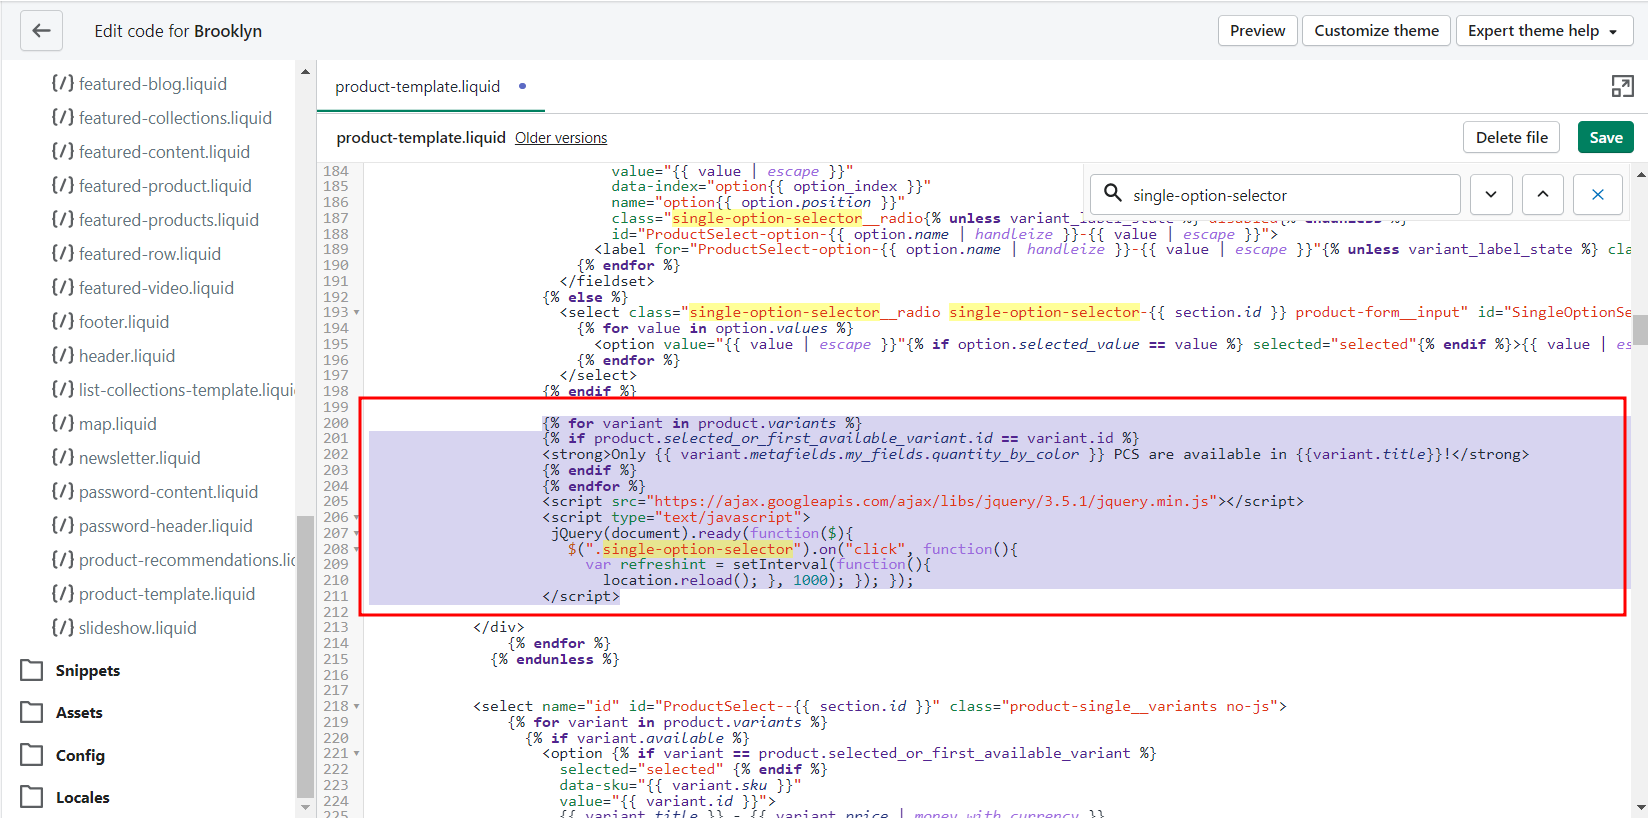Click the search magnifier icon
This screenshot has width=1648, height=818.
pos(1112,194)
